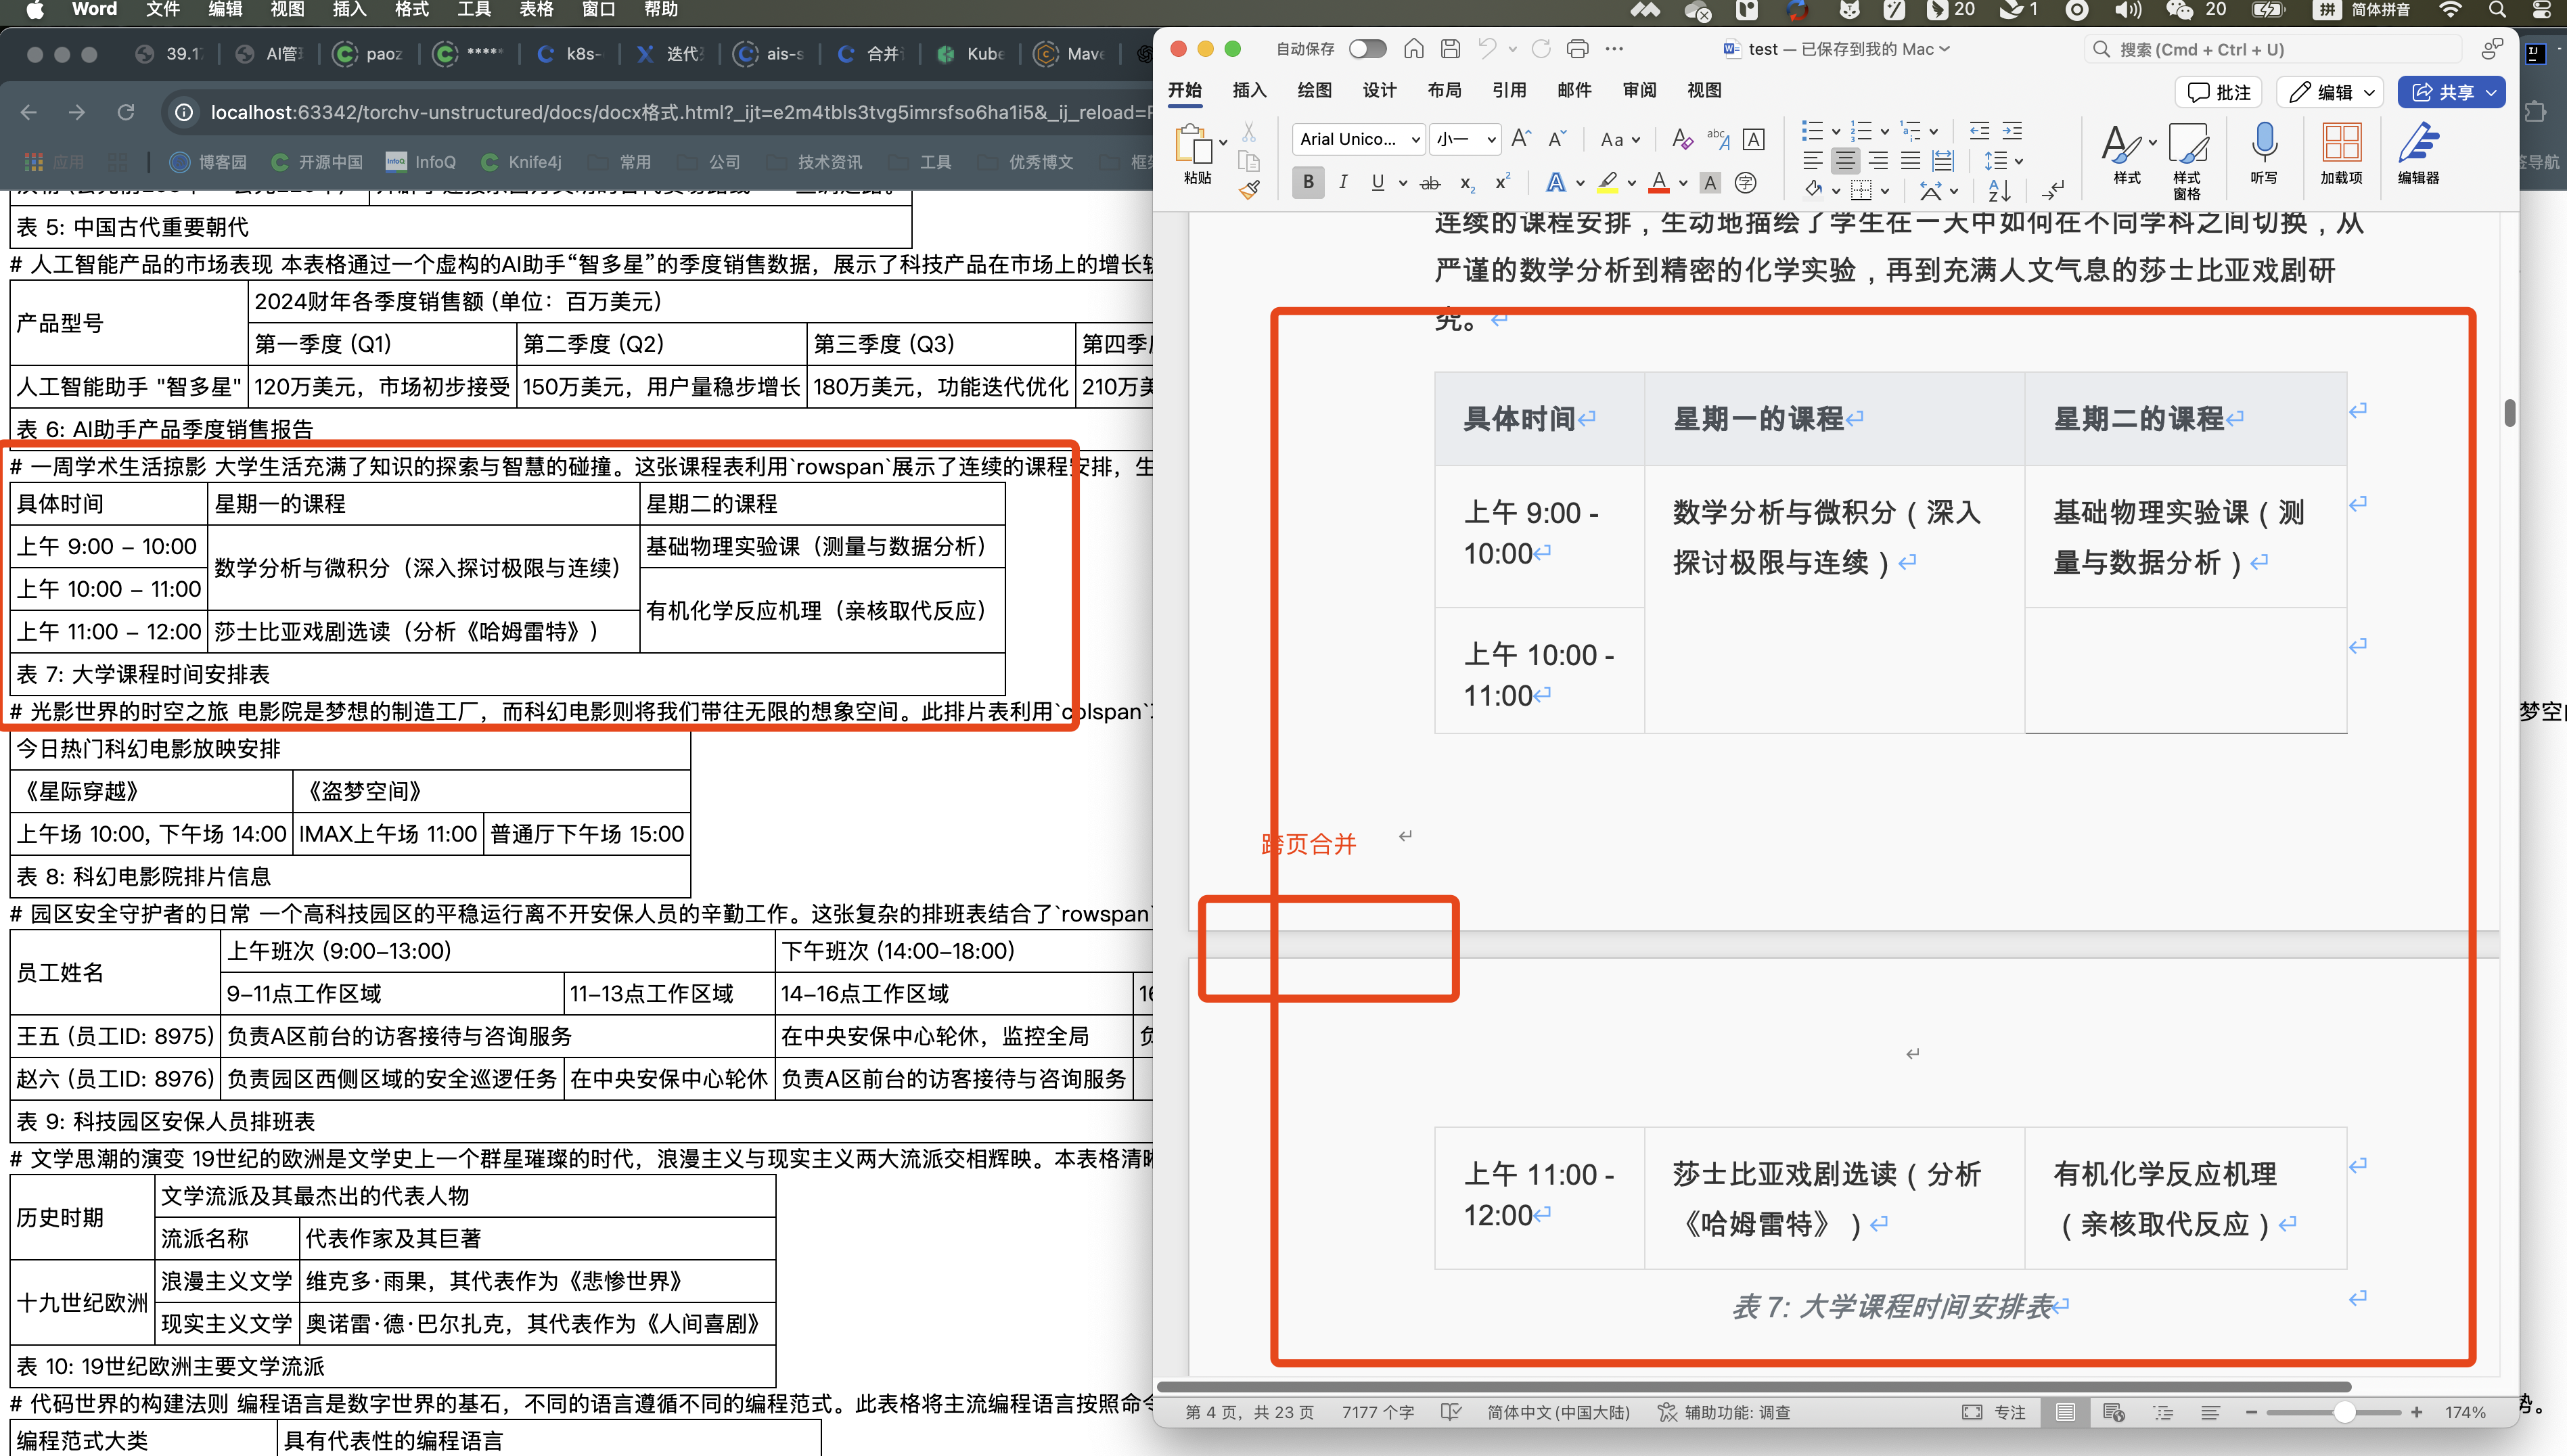Open the Styles Pane icon
This screenshot has width=2567, height=1456.
coord(2187,144)
